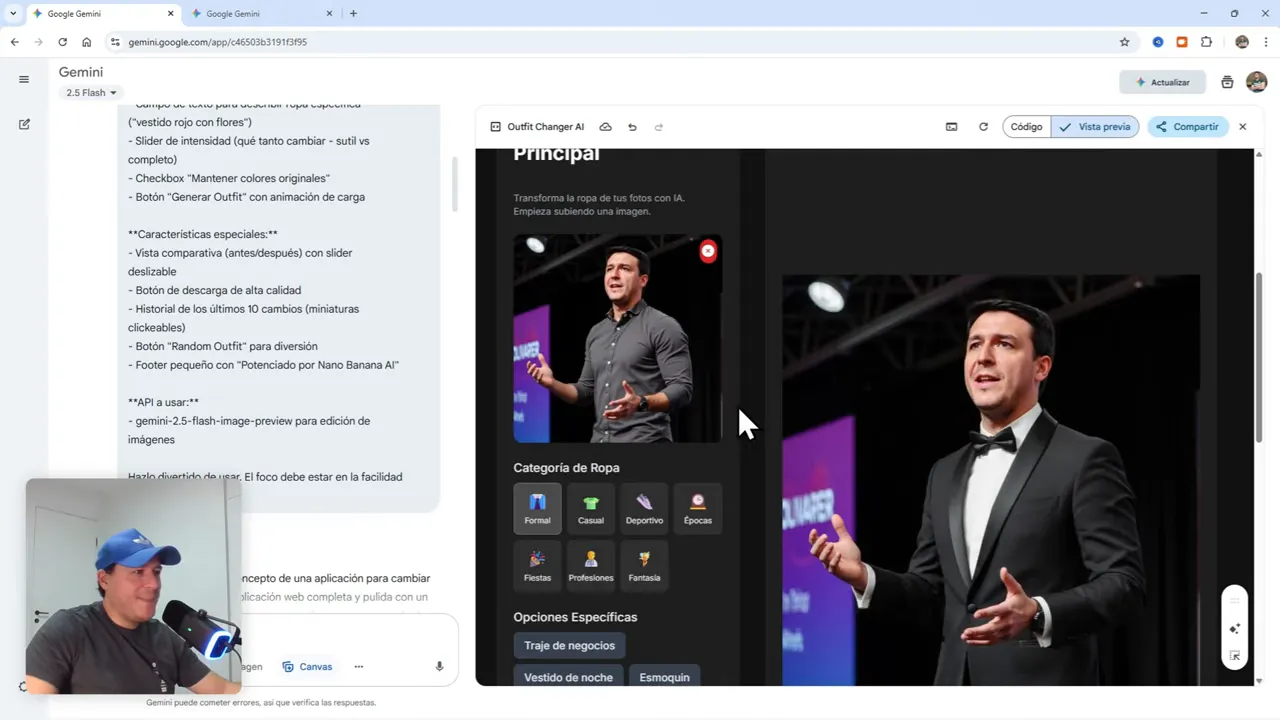Screen dimensions: 1280x720
Task: Activate the microphone icon in prompt box
Action: click(x=438, y=666)
